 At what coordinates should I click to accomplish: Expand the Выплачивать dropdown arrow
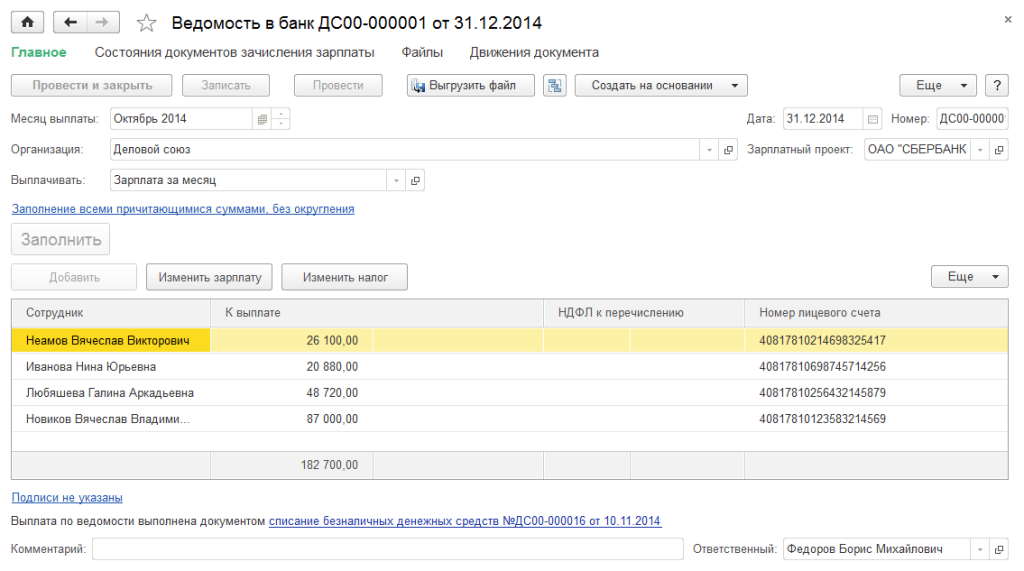tap(396, 181)
